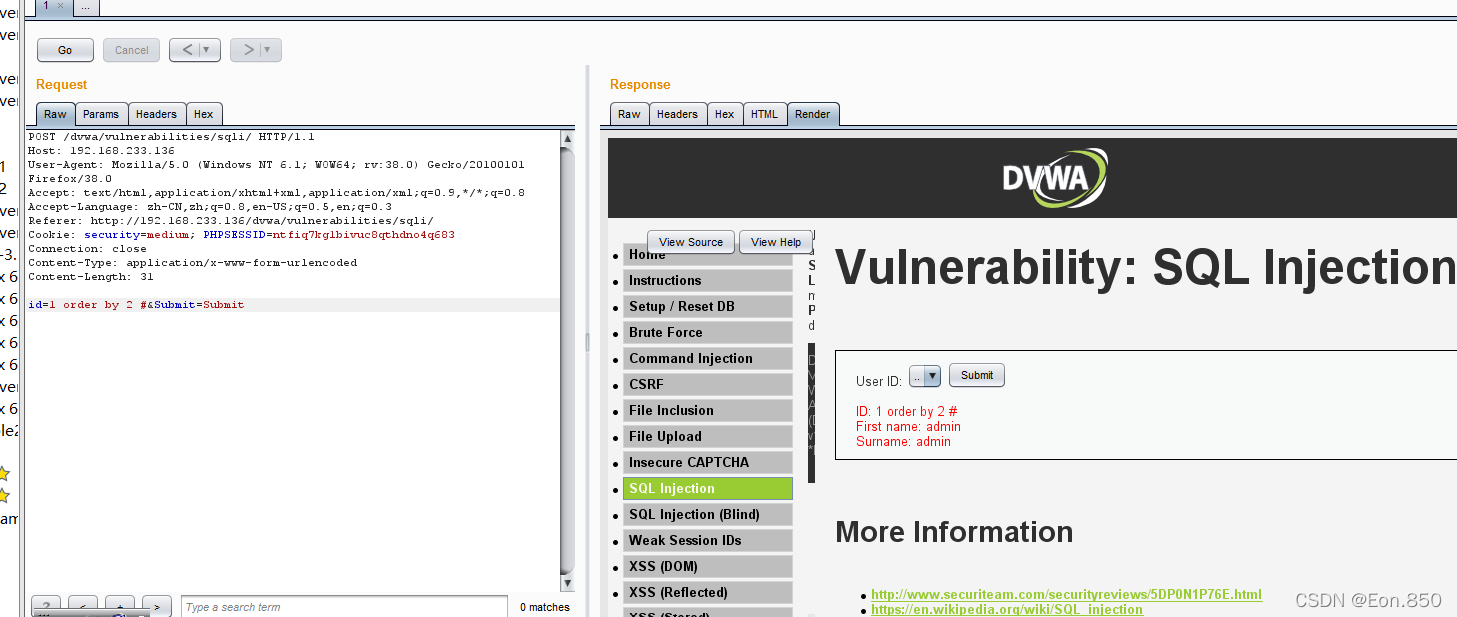
Task: Click the Referer header line
Action: click(x=231, y=221)
